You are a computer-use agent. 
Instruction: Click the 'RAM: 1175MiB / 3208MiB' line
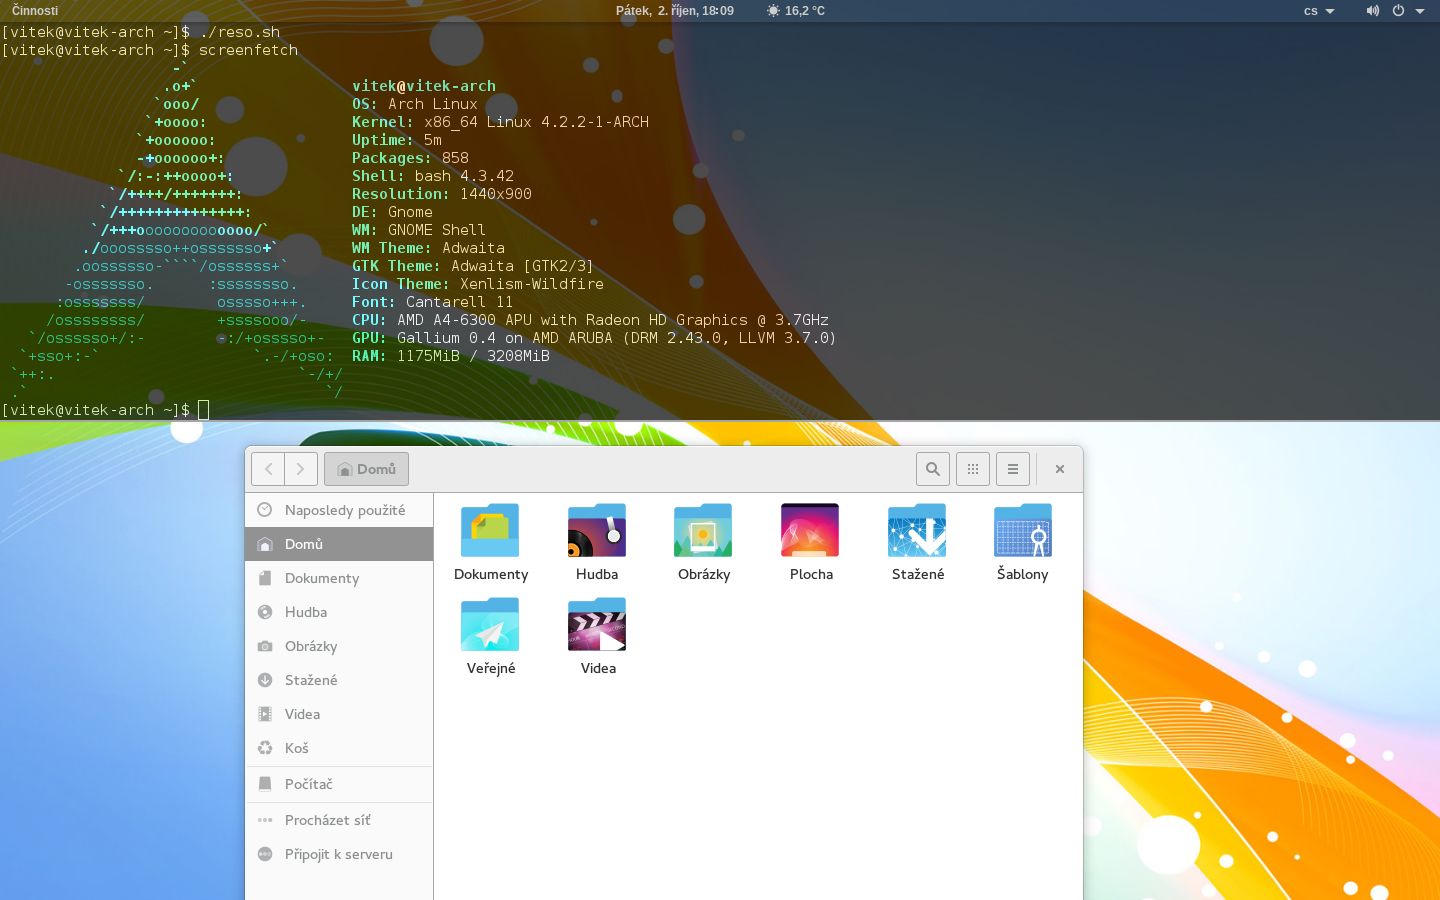[450, 356]
